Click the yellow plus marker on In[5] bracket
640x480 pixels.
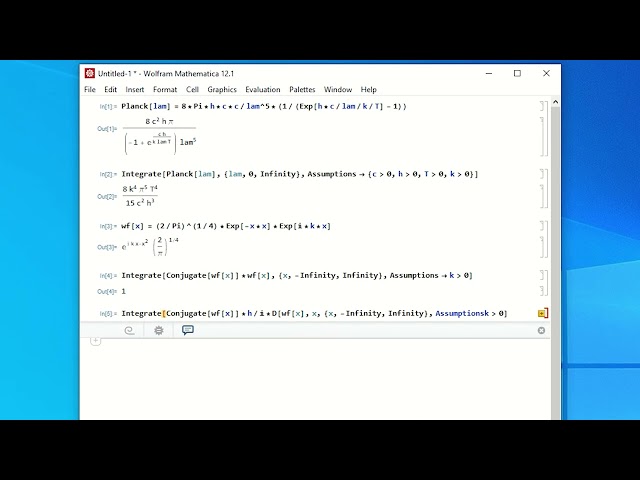tap(541, 313)
